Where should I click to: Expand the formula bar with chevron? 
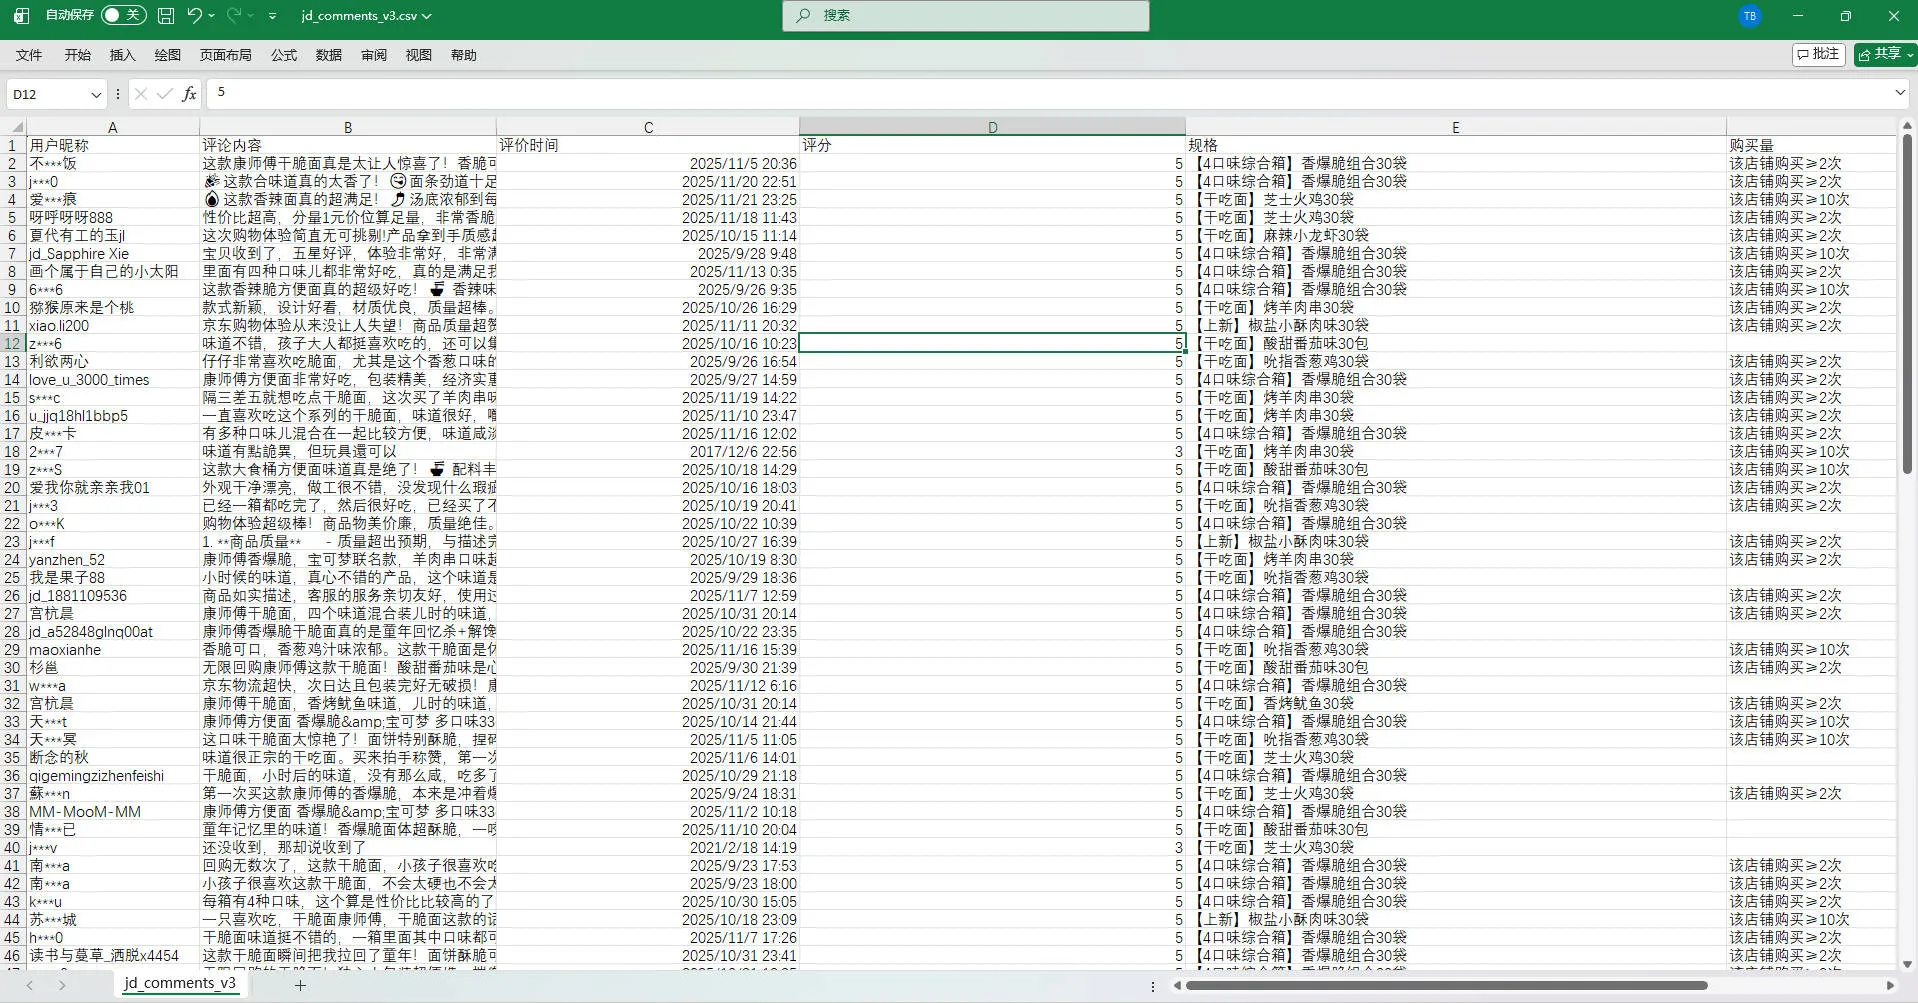pyautogui.click(x=1900, y=93)
